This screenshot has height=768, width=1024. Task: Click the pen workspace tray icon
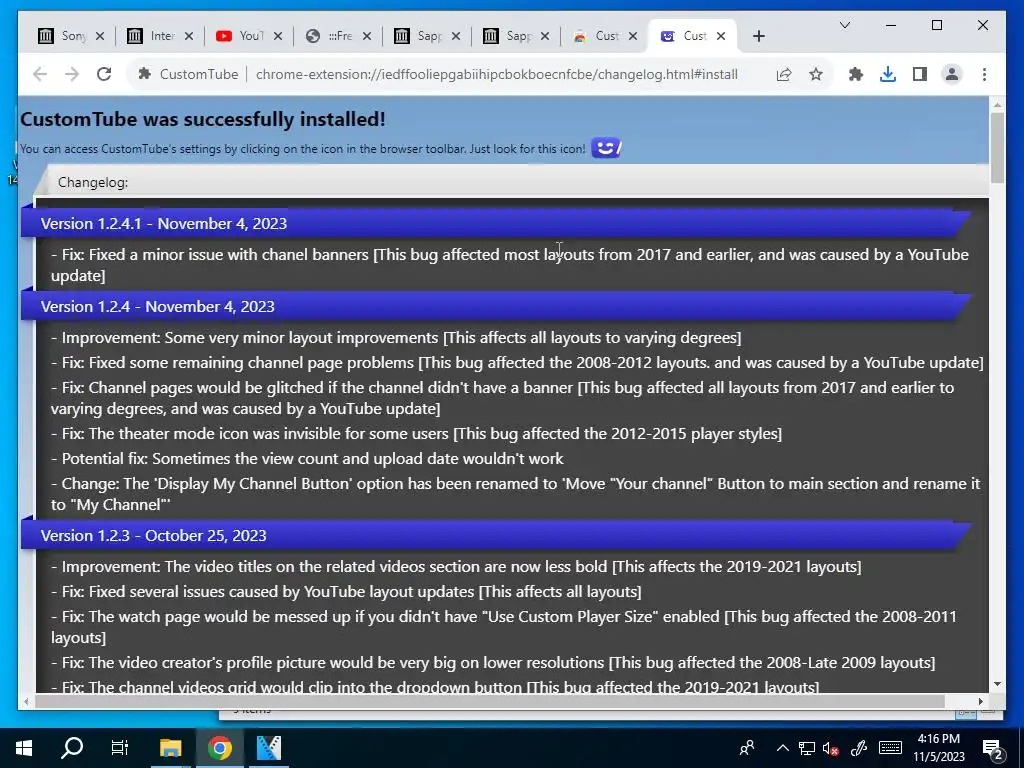[859, 748]
